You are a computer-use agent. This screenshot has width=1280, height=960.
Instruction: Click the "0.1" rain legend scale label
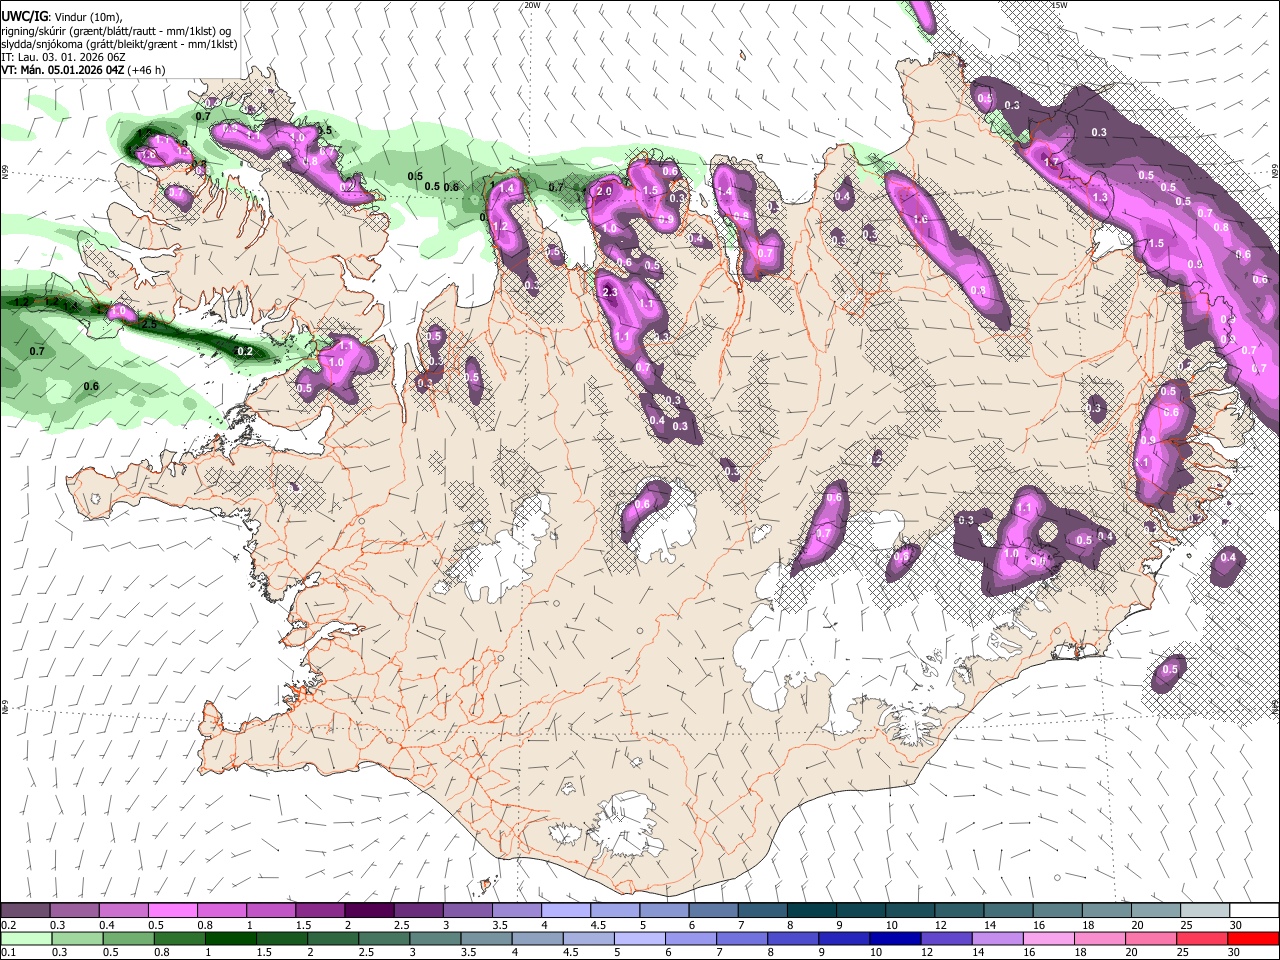[x=8, y=953]
